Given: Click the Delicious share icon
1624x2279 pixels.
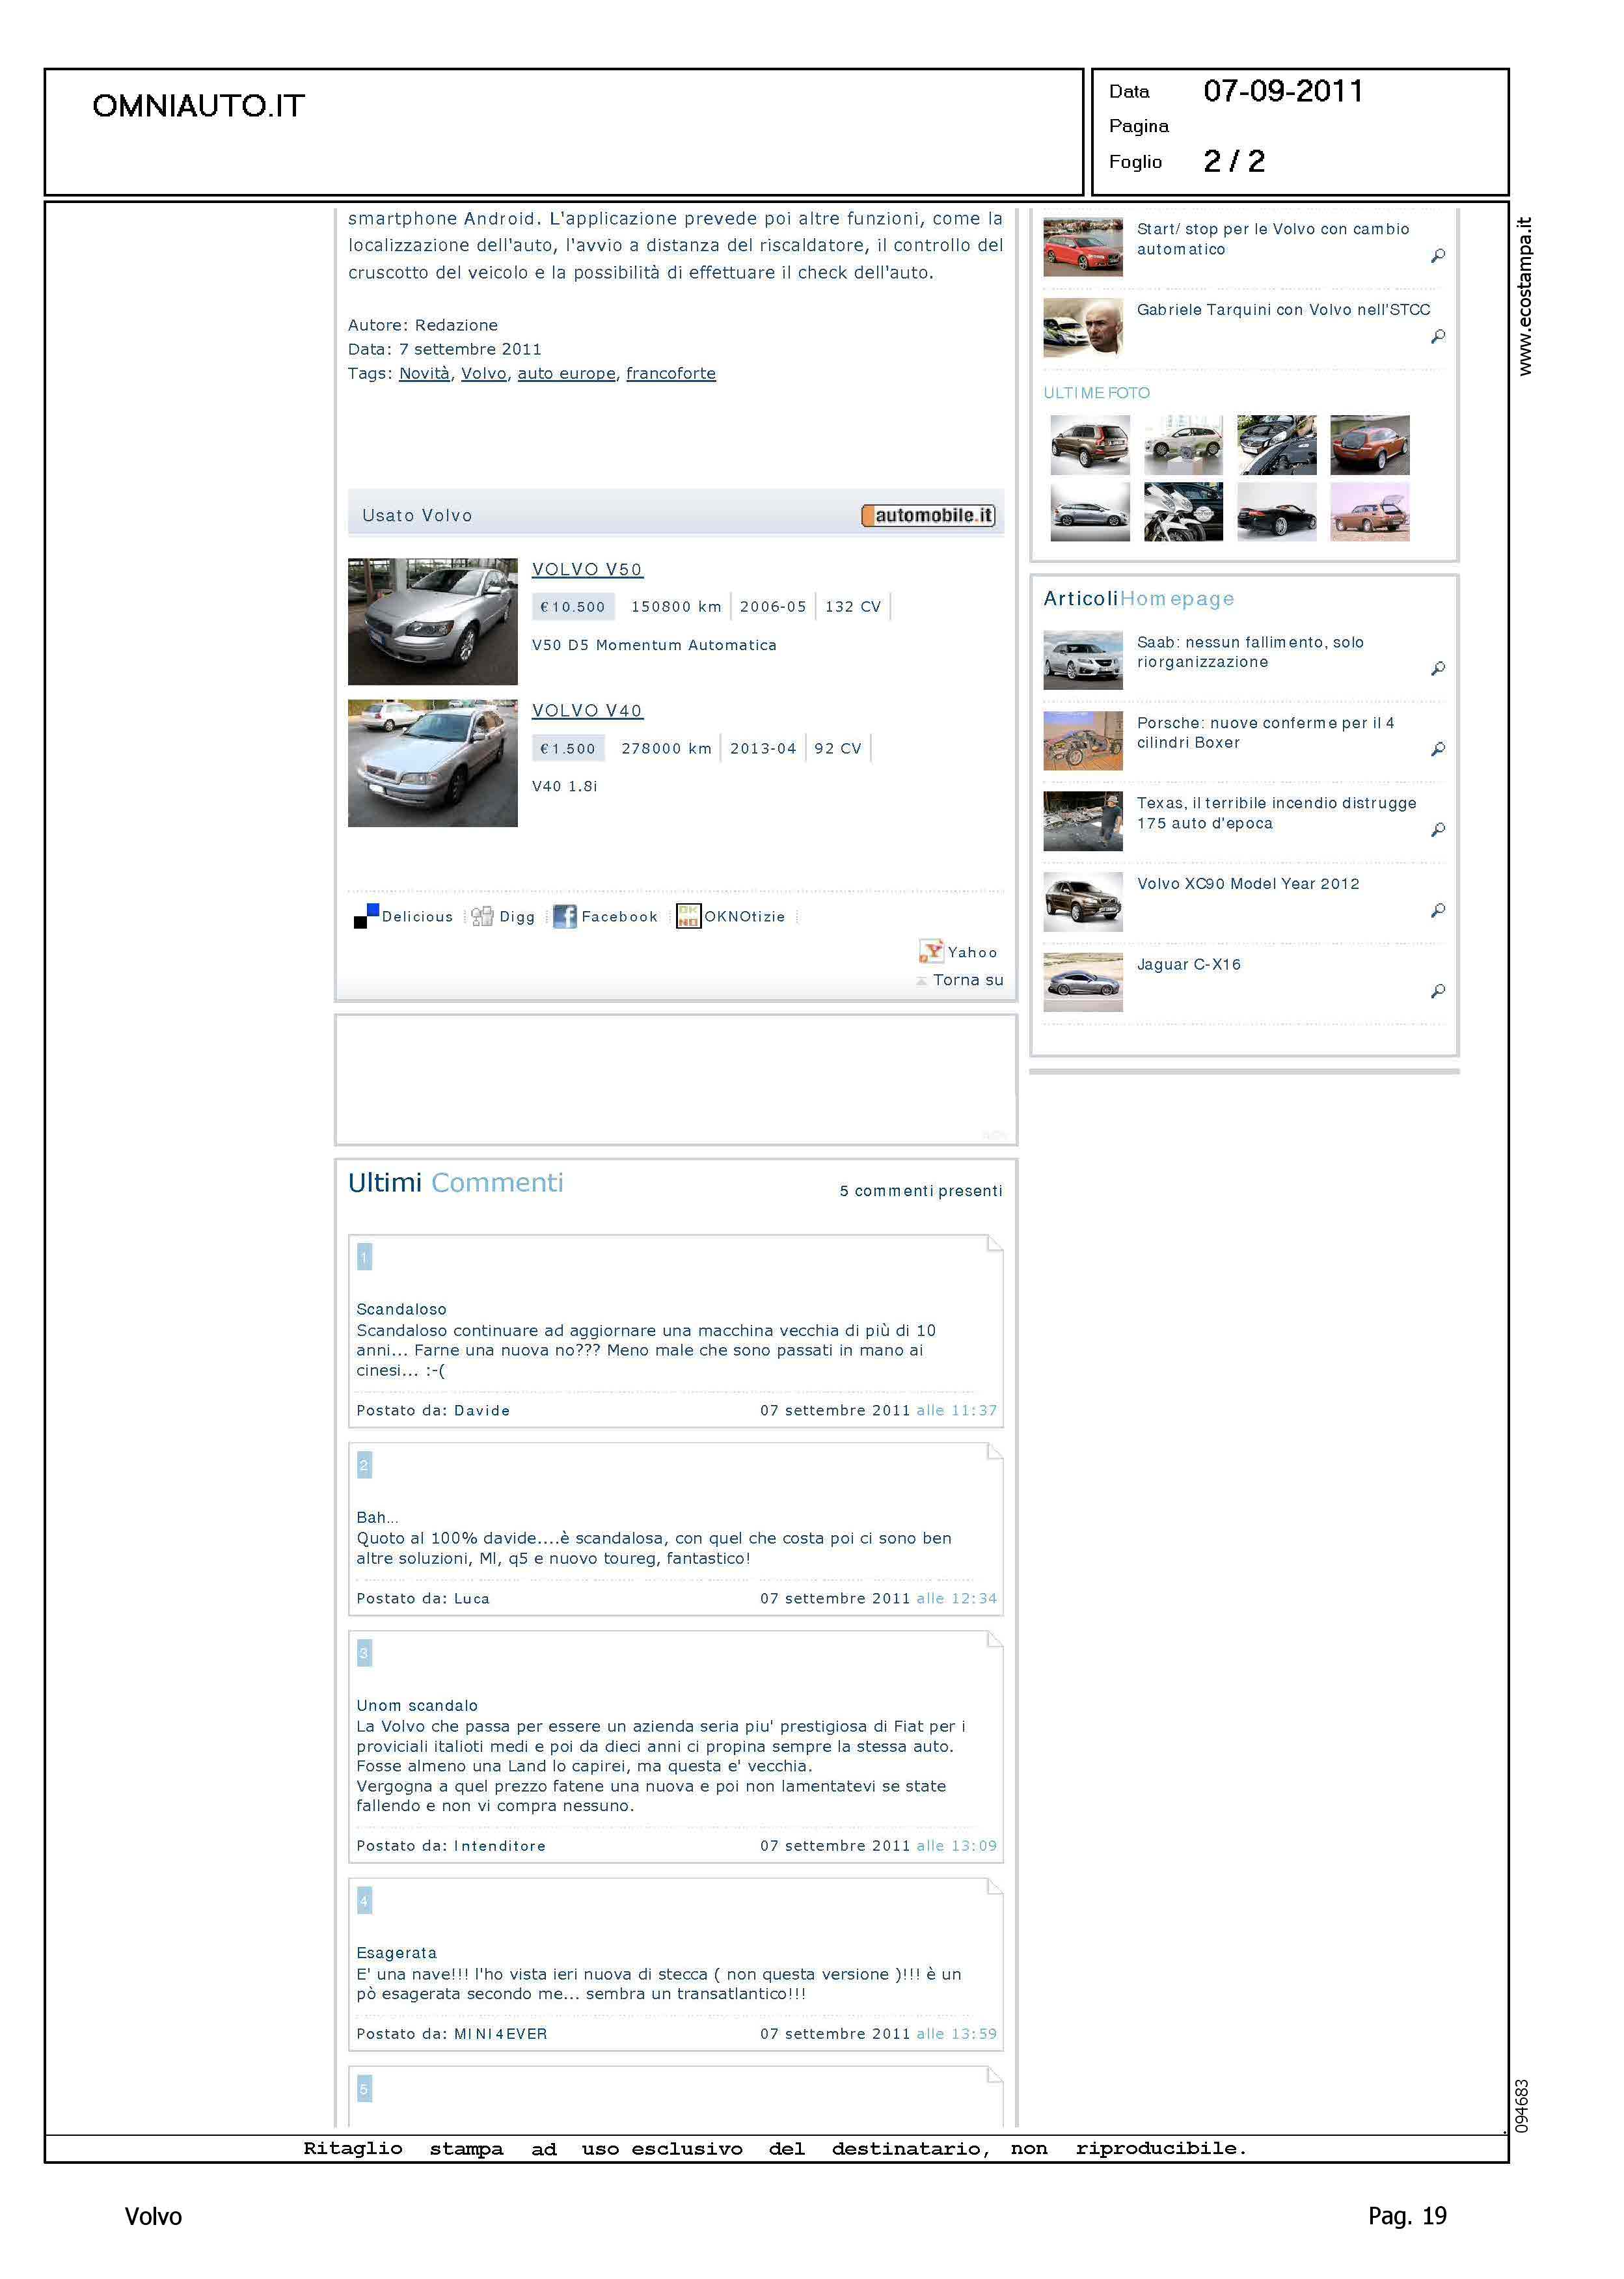Looking at the screenshot, I should point(366,916).
